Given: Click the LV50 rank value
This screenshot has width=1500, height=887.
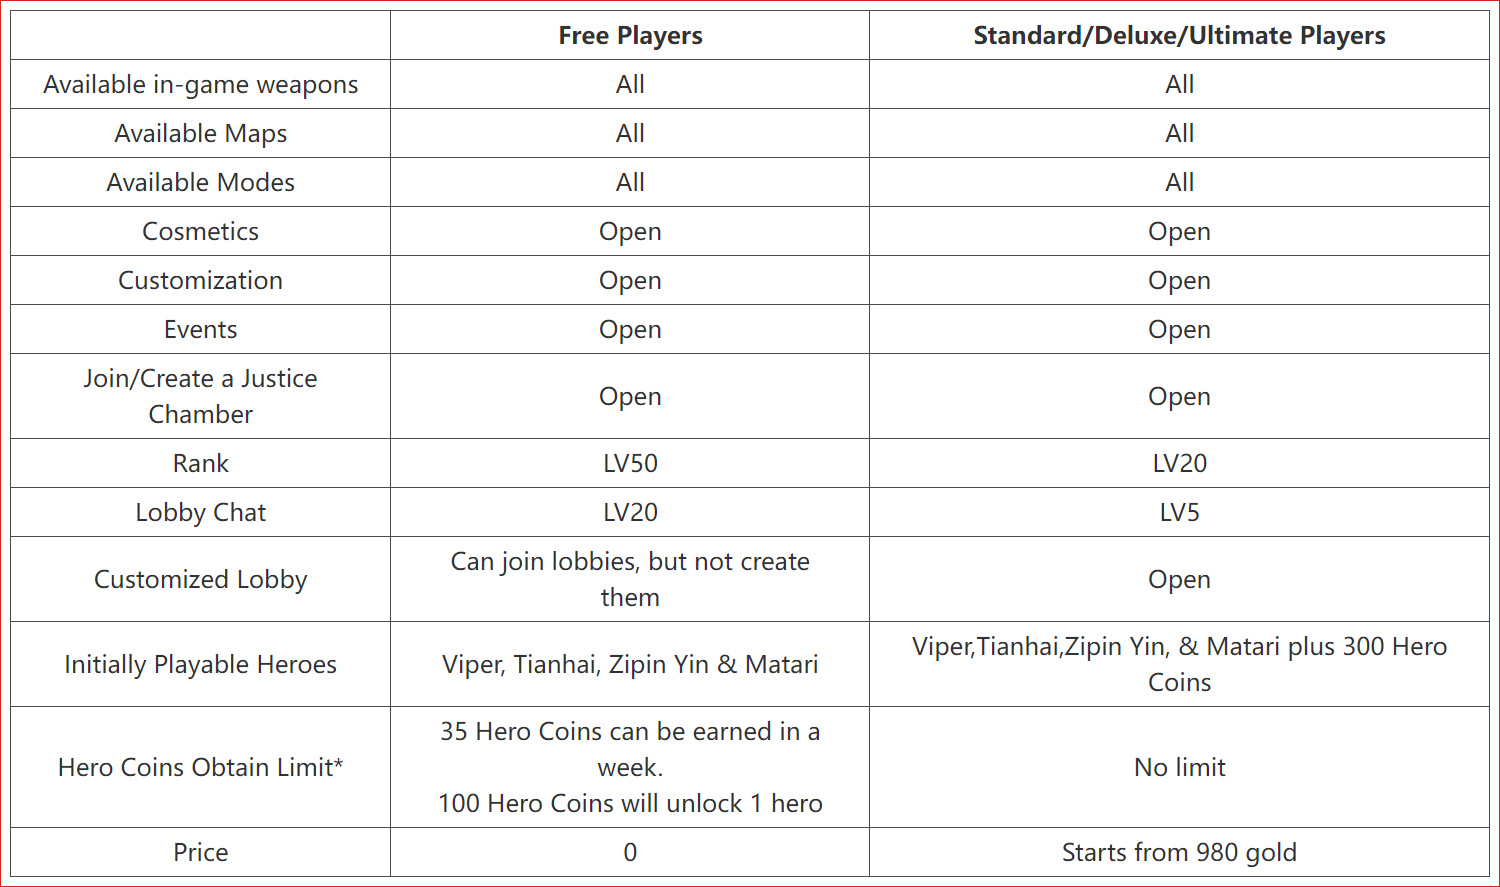Looking at the screenshot, I should 630,463.
